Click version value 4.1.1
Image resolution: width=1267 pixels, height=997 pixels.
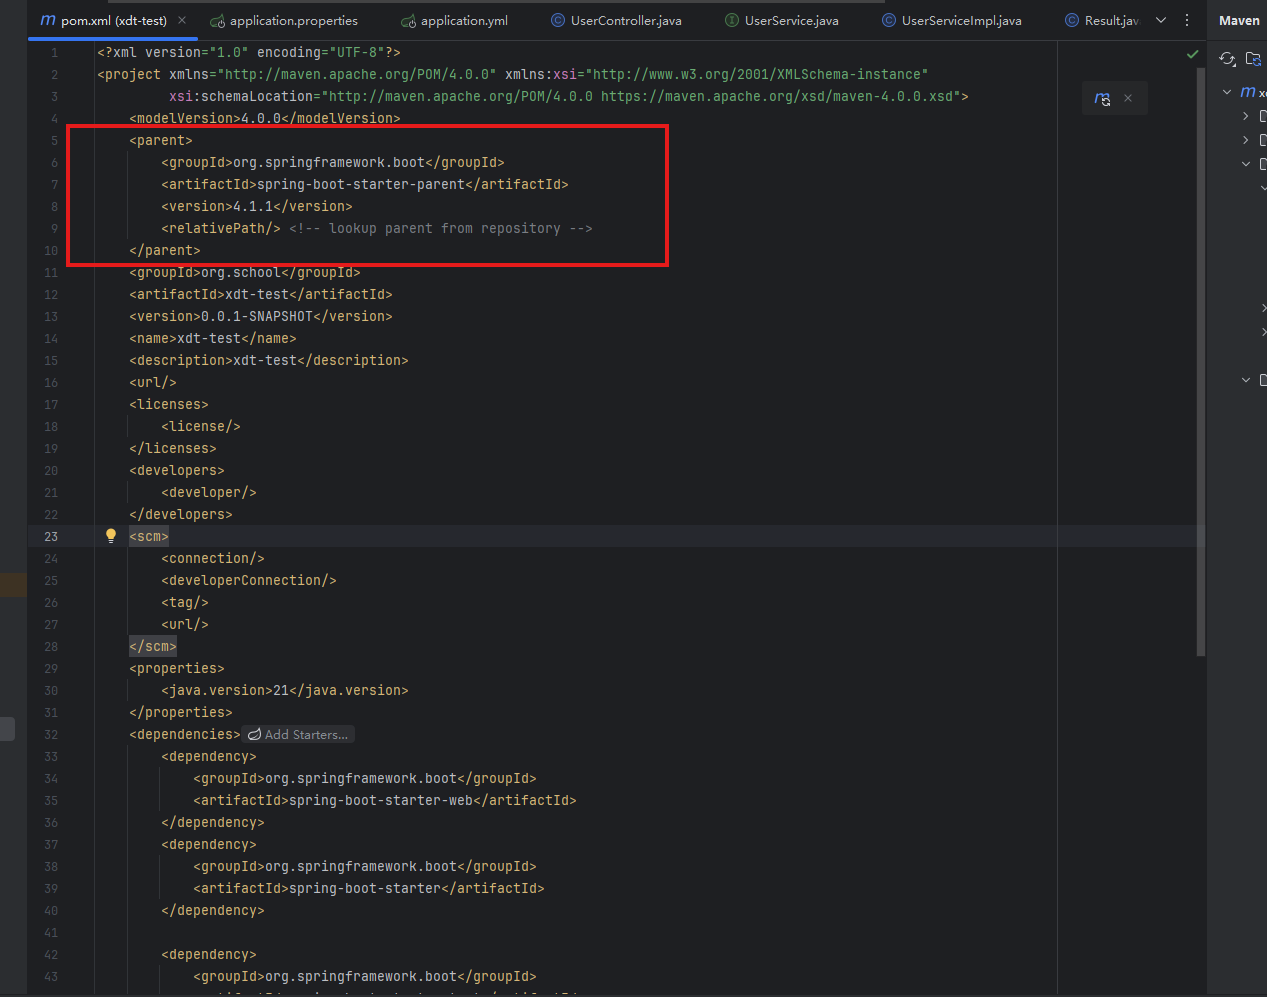[253, 206]
